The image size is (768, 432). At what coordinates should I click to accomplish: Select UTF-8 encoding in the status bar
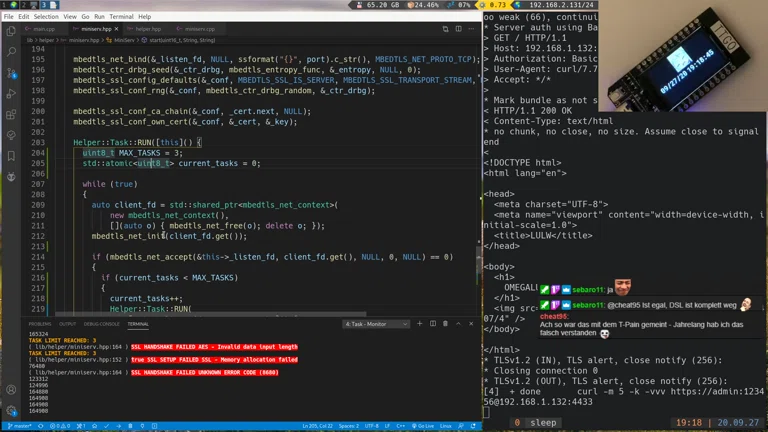click(372, 426)
